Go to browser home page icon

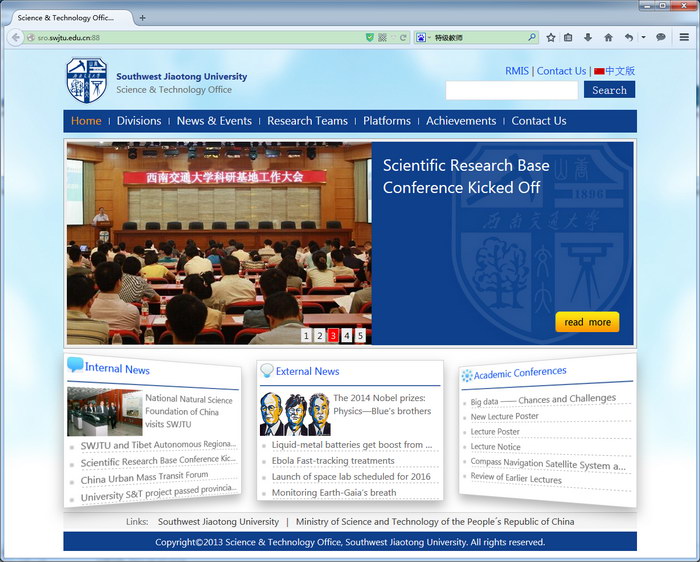pyautogui.click(x=608, y=37)
